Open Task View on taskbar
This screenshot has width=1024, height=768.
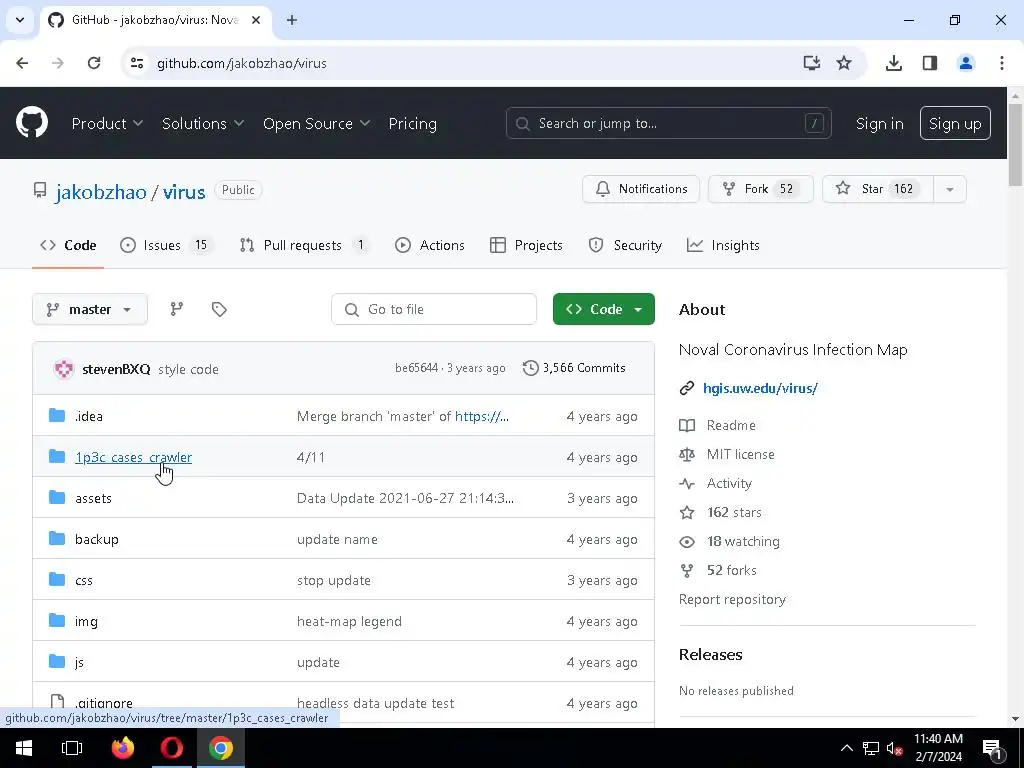(72, 748)
